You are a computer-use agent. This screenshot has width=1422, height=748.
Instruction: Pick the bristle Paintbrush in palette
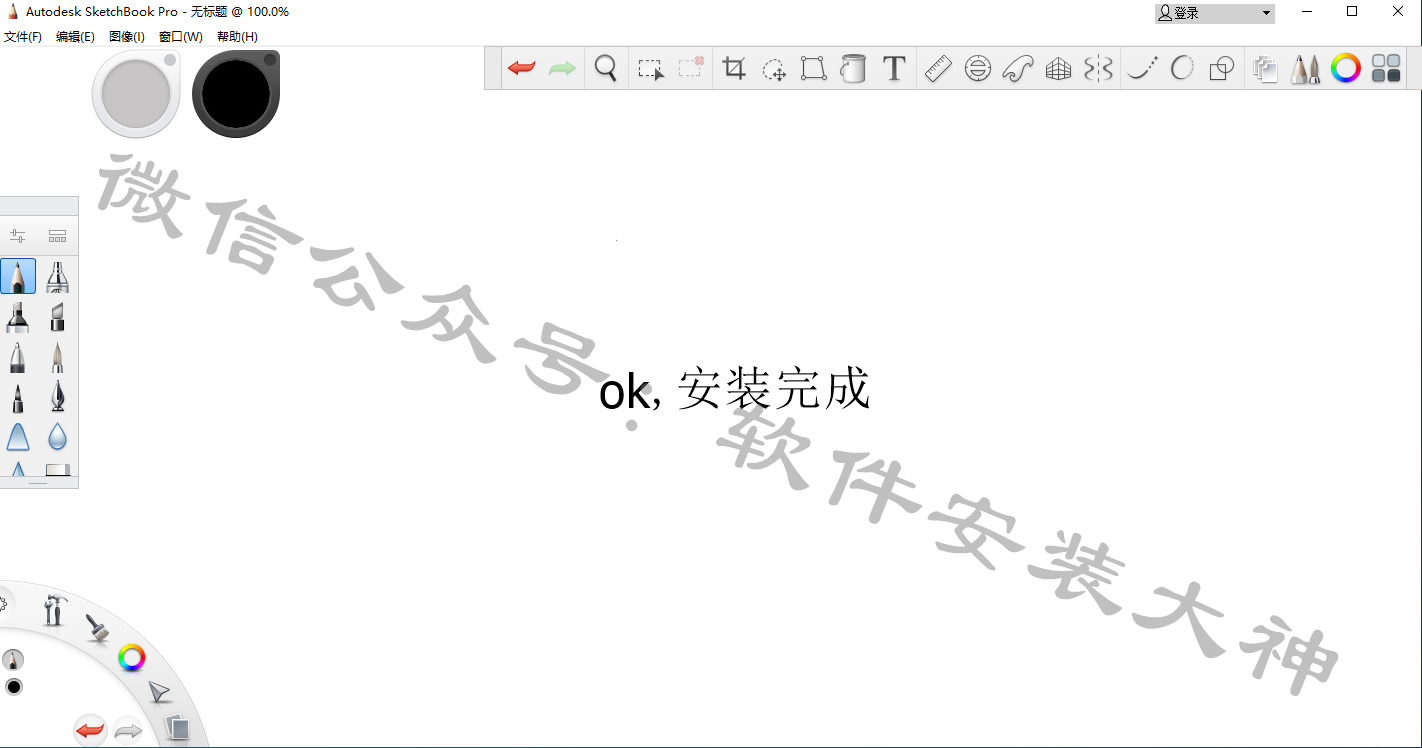click(58, 357)
